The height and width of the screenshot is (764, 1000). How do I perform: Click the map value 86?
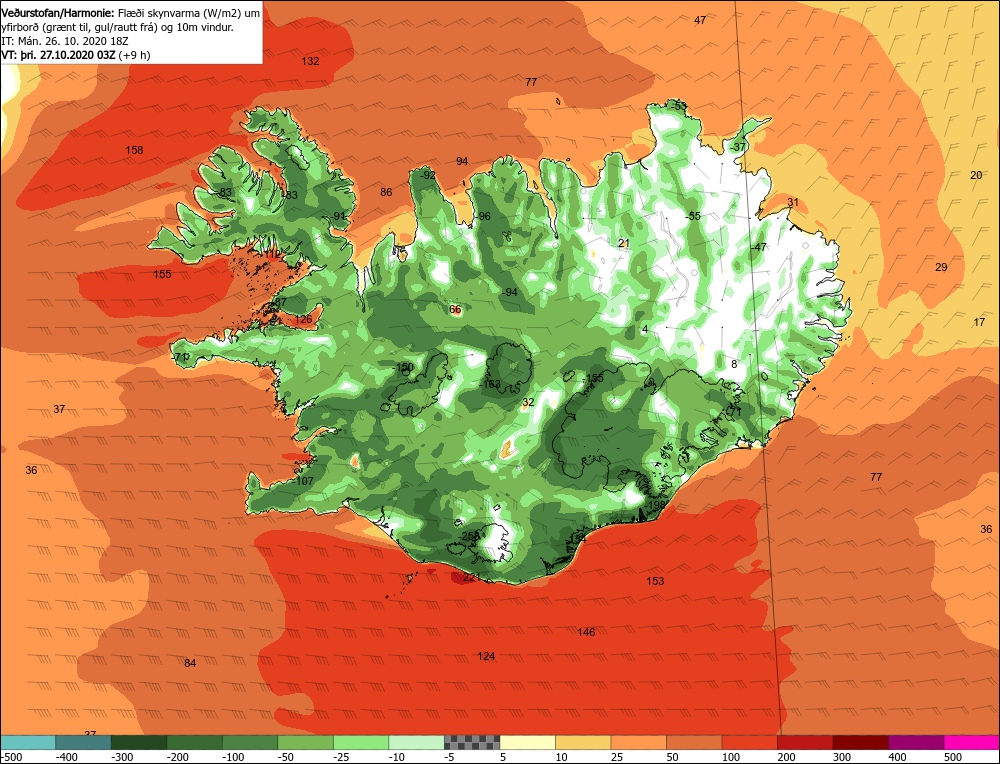(x=386, y=192)
